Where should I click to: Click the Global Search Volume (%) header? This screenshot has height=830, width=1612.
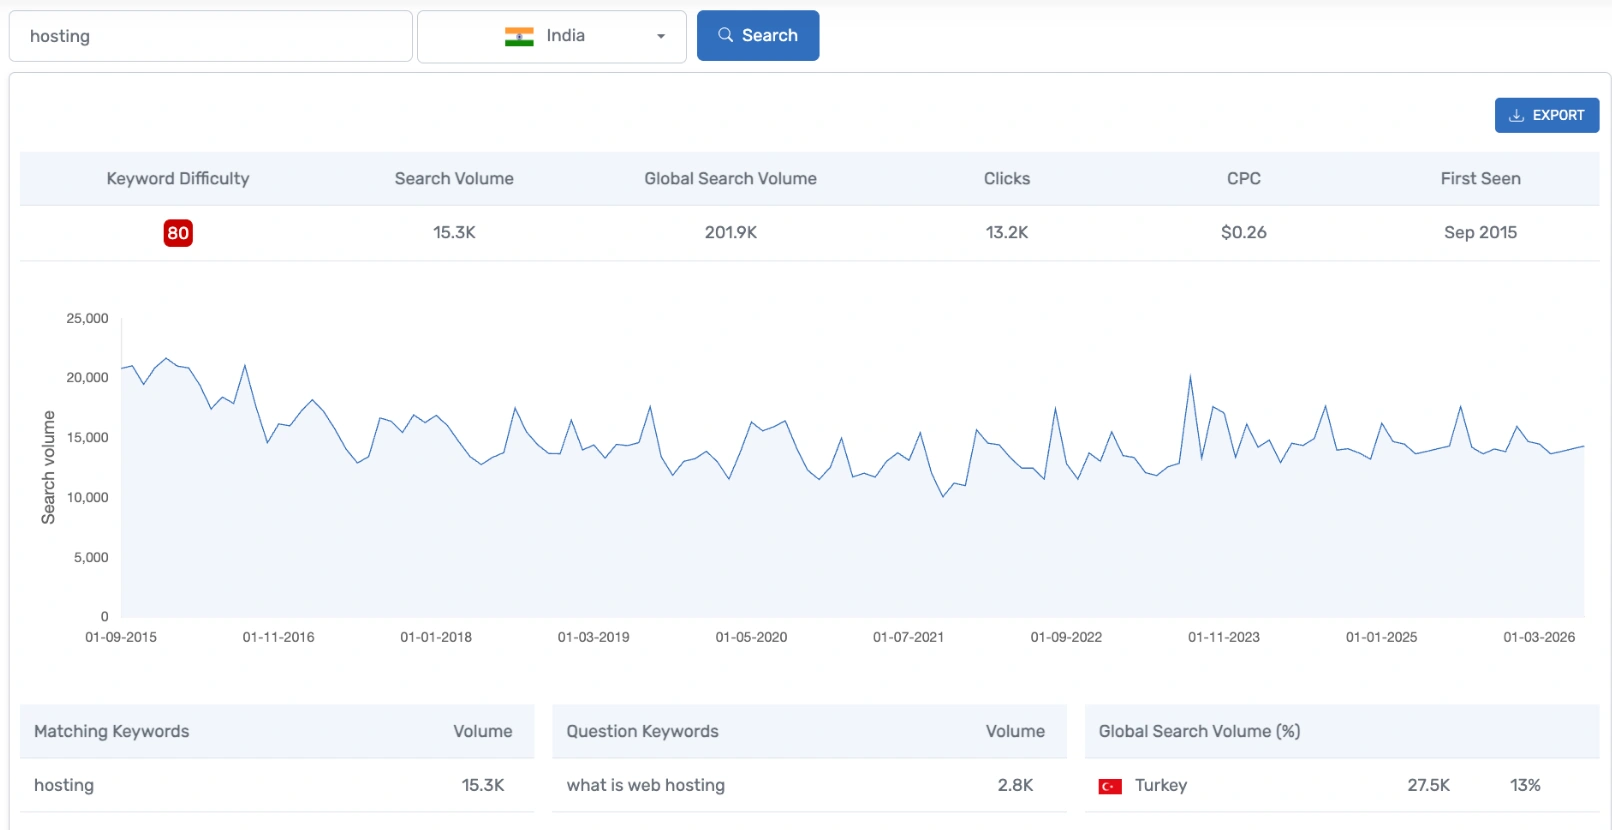(x=1200, y=731)
